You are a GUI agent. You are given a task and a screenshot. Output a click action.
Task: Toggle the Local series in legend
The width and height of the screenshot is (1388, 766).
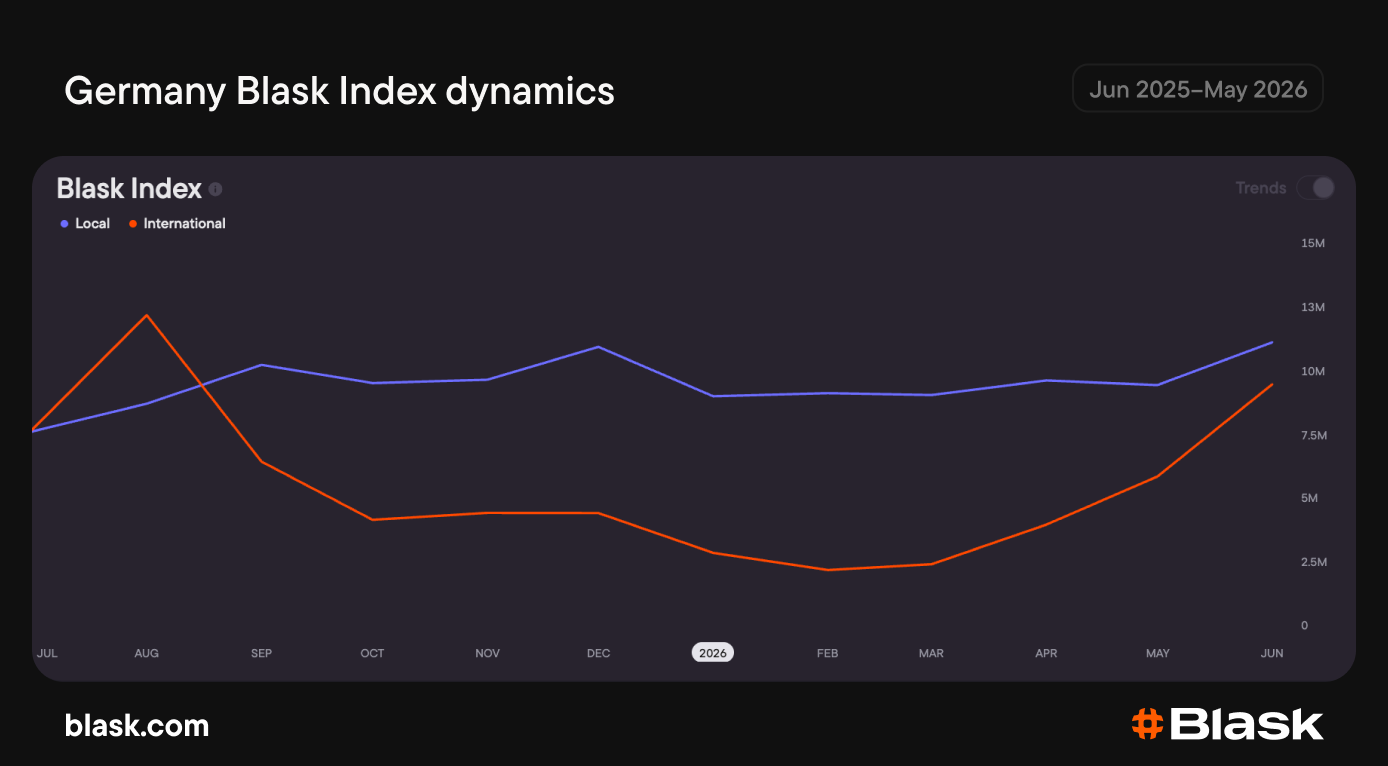tap(85, 223)
